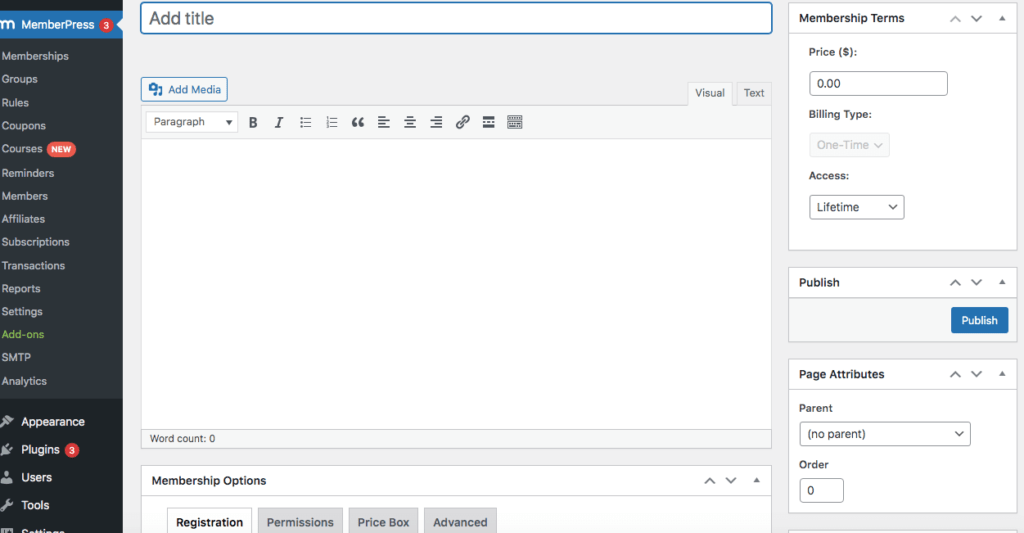Viewport: 1024px width, 533px height.
Task: Collapse the Membership Terms panel
Action: pyautogui.click(x=1002, y=18)
